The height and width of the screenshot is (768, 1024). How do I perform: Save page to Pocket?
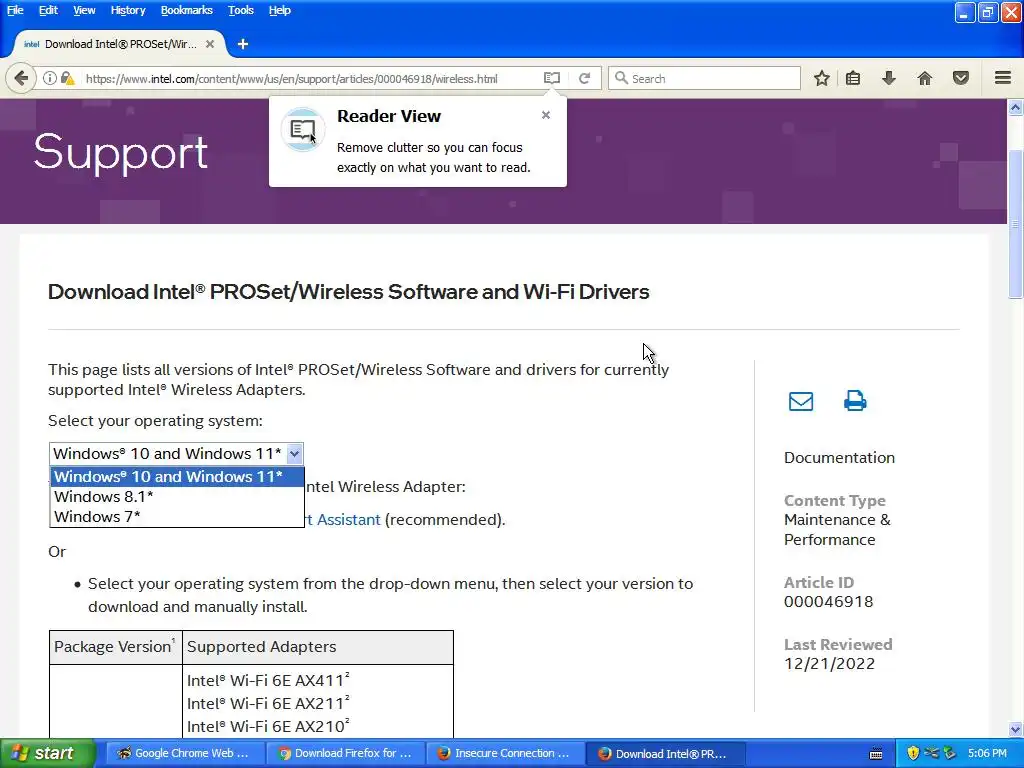pyautogui.click(x=961, y=78)
